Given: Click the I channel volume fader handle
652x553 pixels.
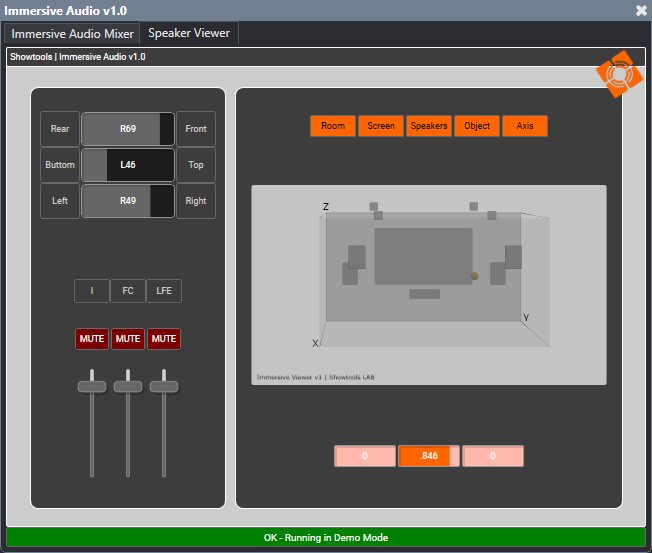Looking at the screenshot, I should (92, 387).
